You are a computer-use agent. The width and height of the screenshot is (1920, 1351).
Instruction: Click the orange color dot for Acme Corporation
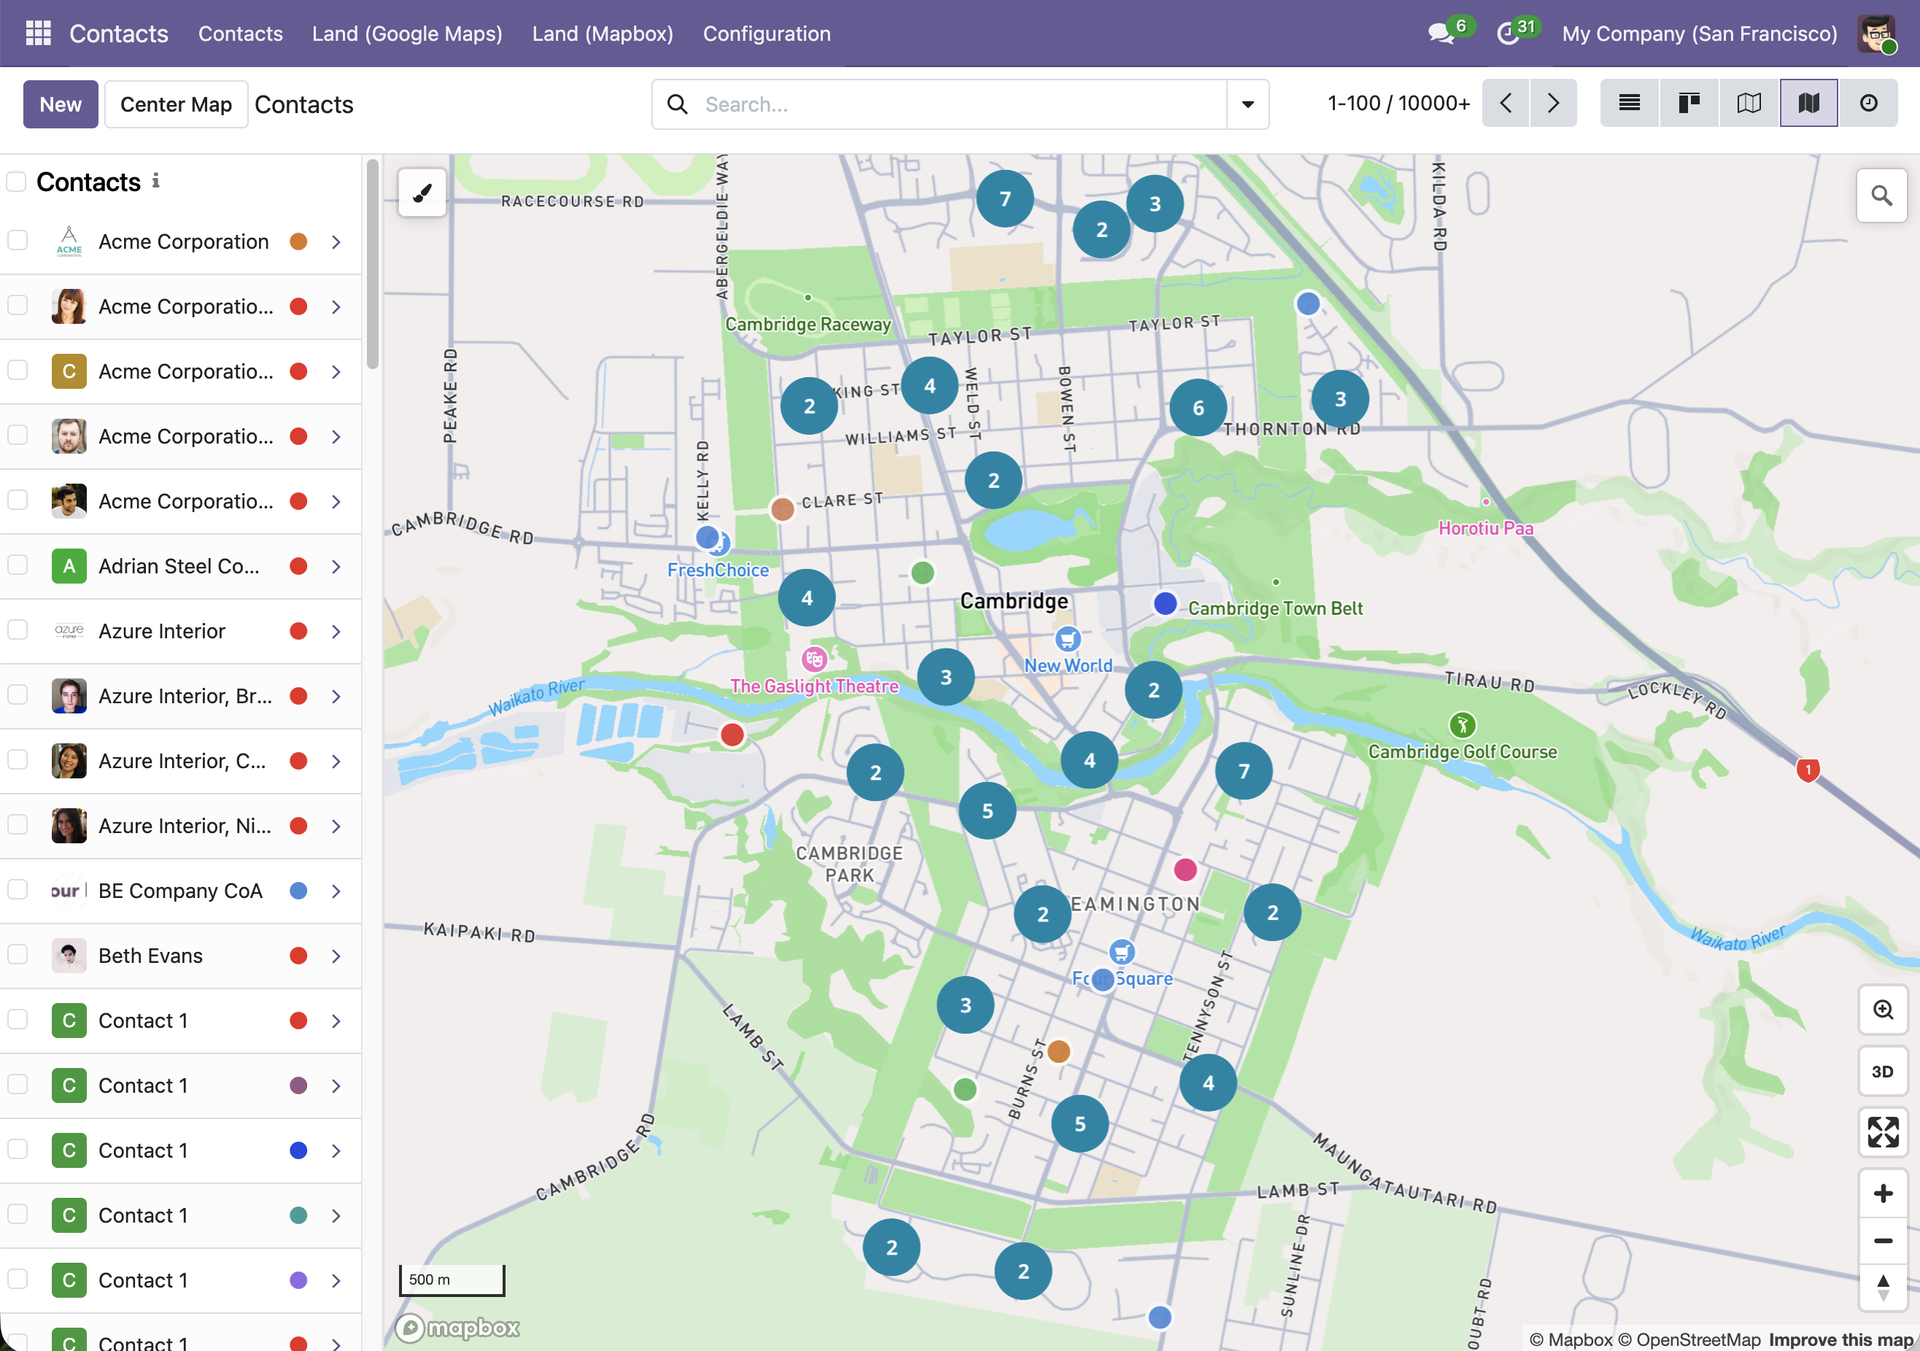[x=298, y=242]
